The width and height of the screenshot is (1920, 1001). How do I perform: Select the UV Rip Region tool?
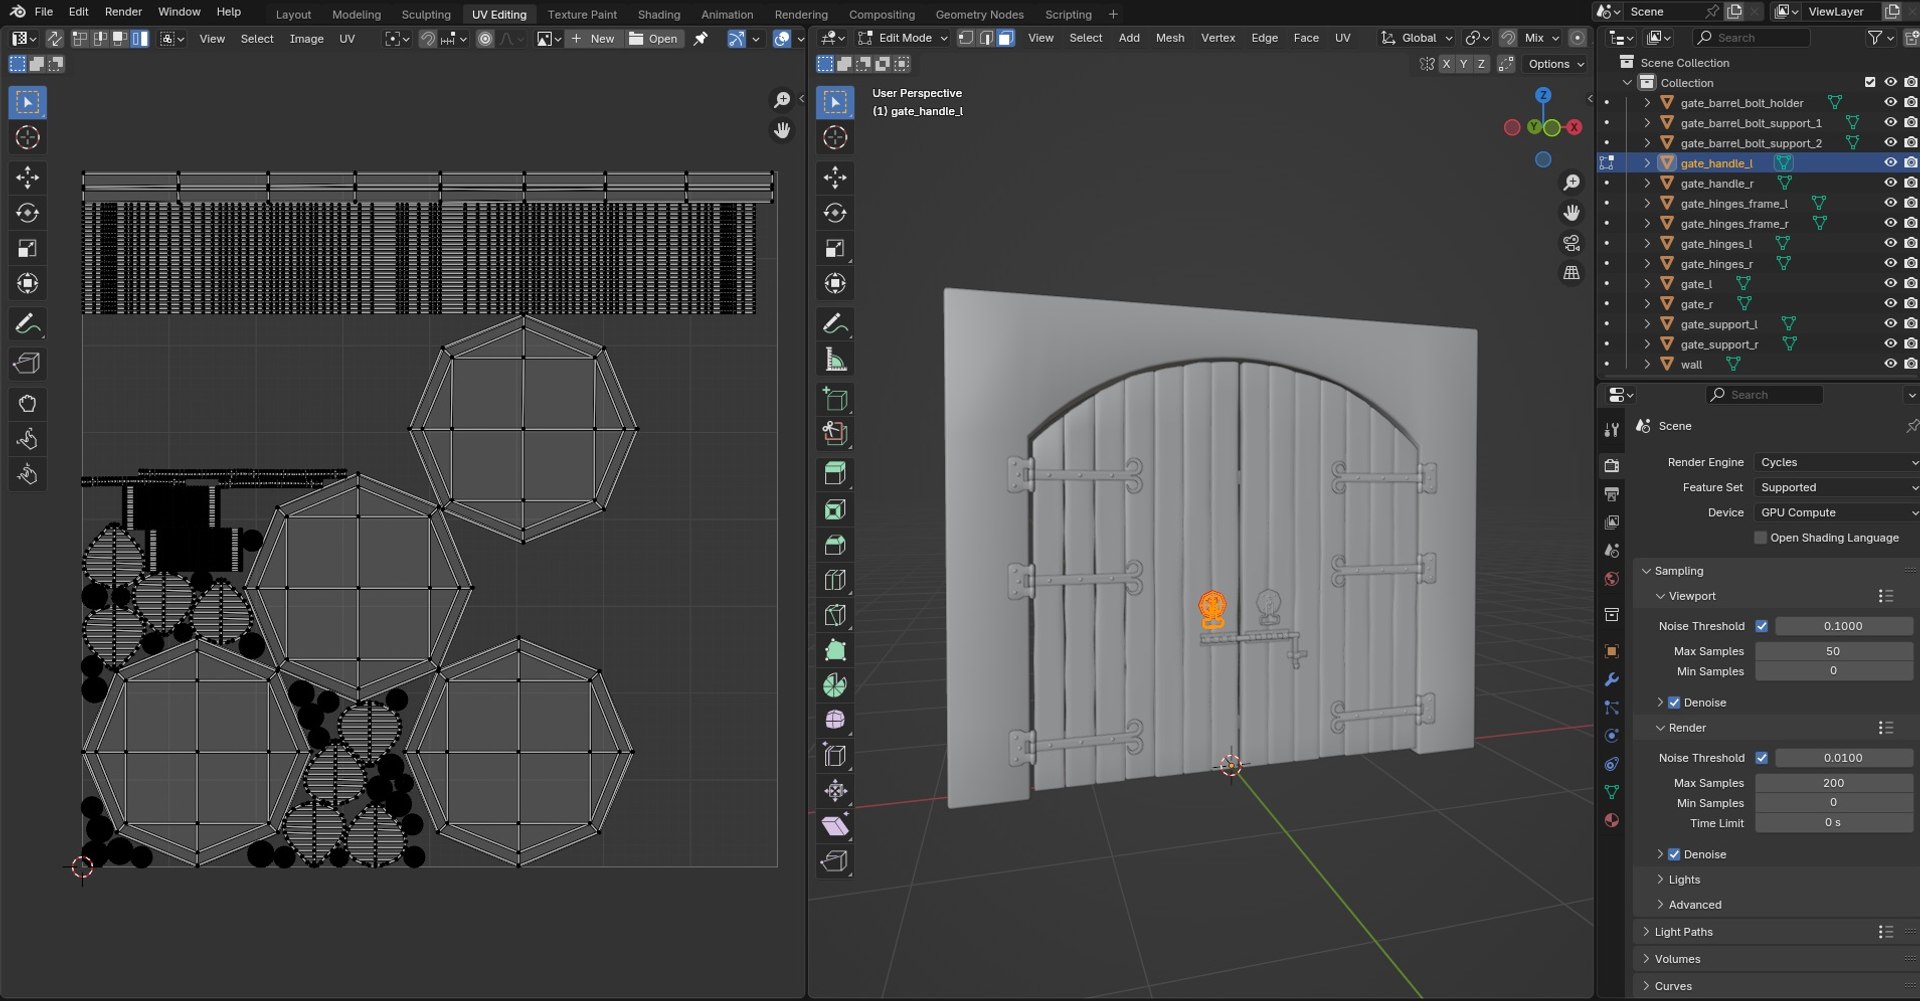click(x=27, y=363)
